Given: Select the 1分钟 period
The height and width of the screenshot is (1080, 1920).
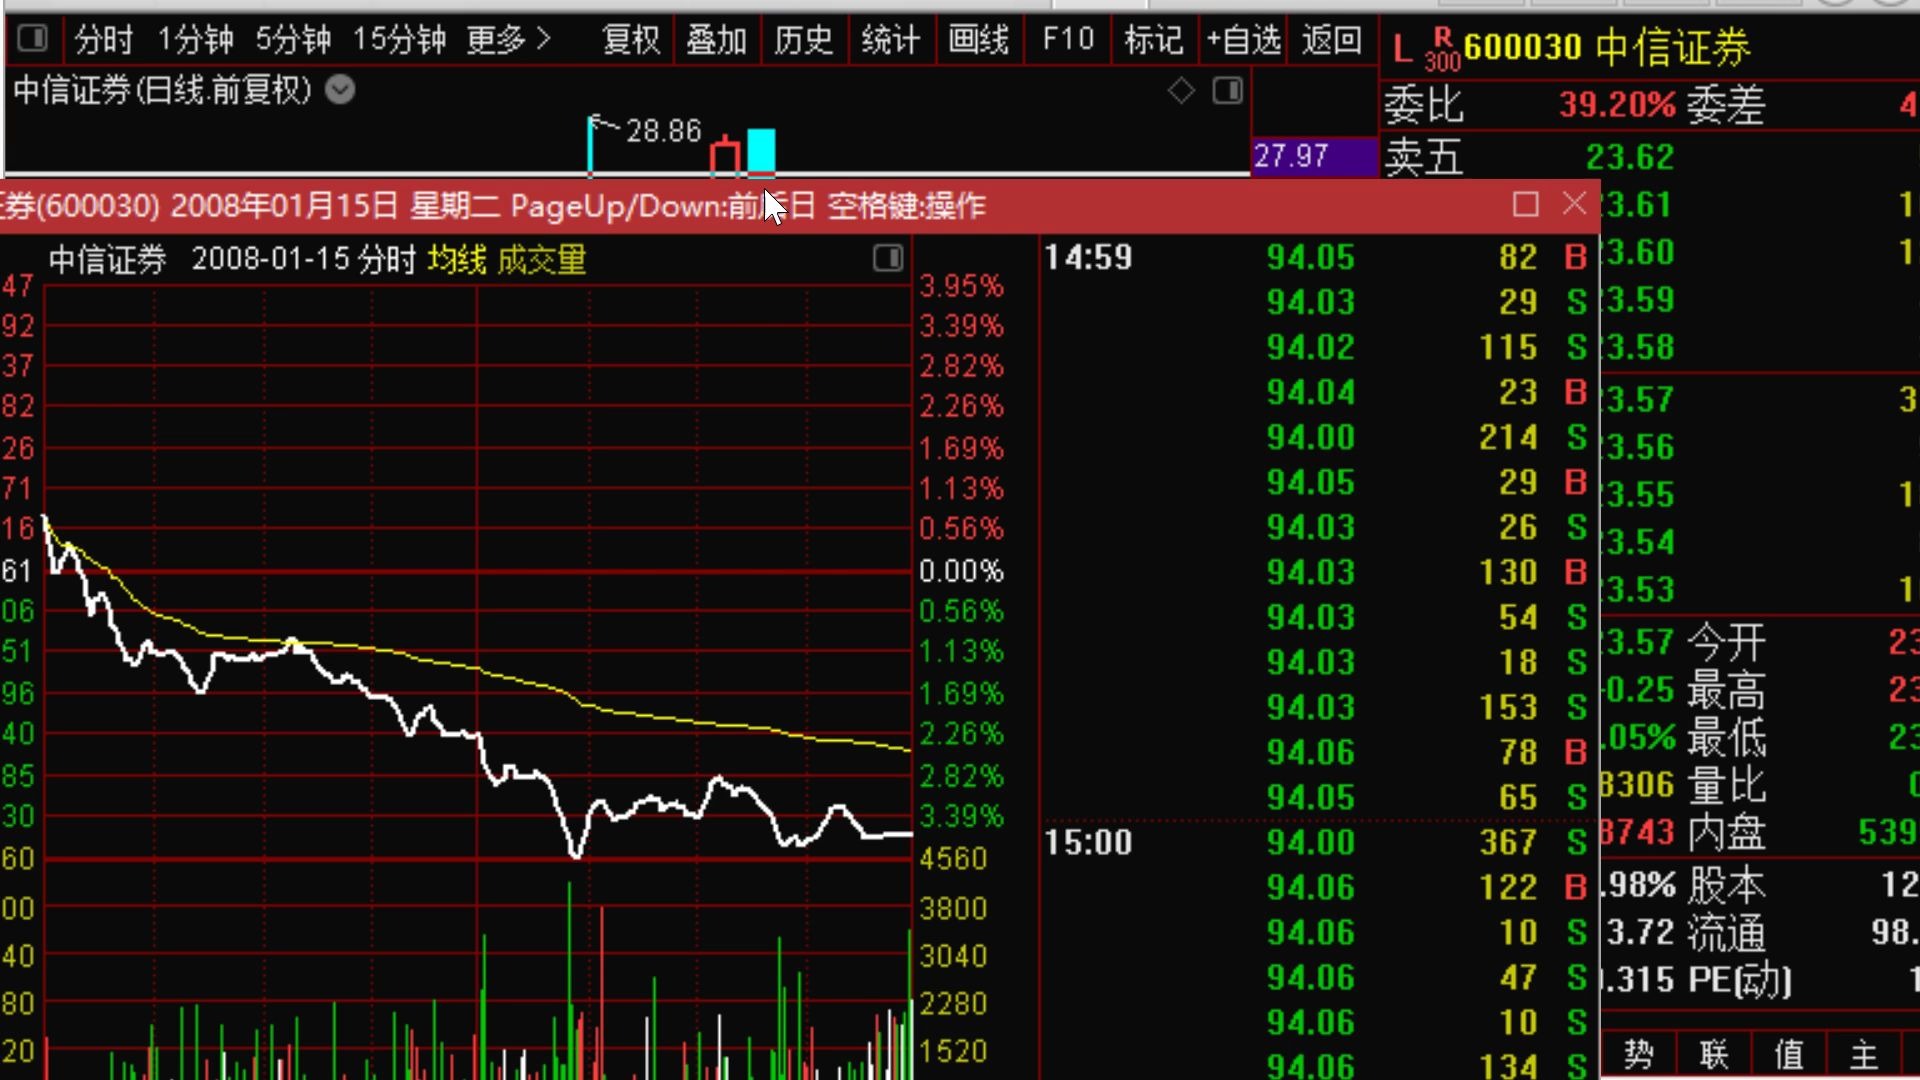Looking at the screenshot, I should 195,40.
